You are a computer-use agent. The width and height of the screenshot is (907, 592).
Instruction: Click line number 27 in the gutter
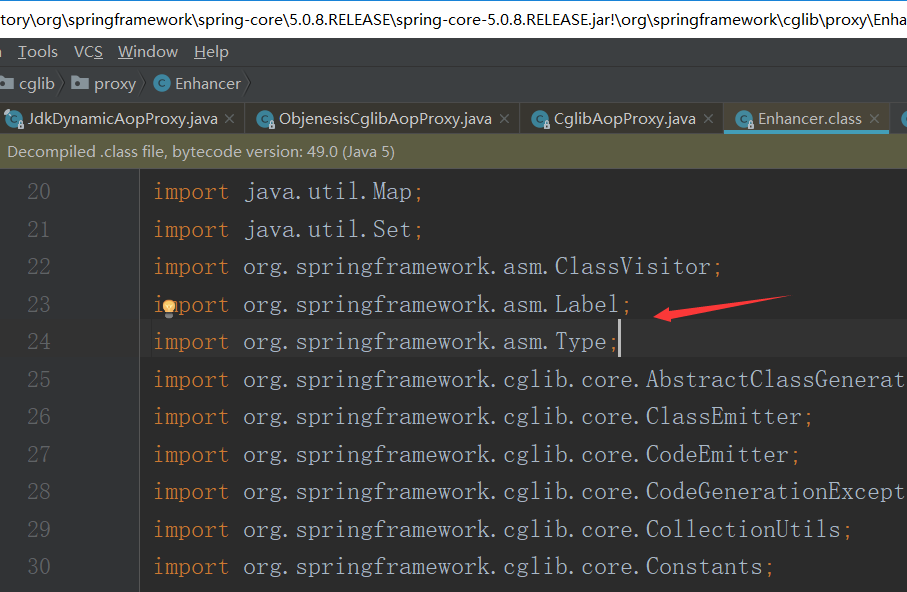39,455
